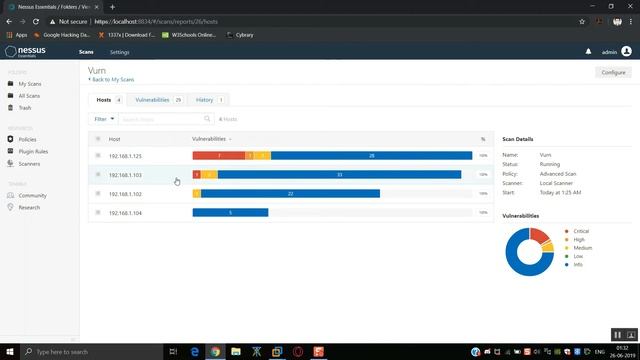This screenshot has height=360, width=640.
Task: Click the Configure button
Action: (x=613, y=72)
